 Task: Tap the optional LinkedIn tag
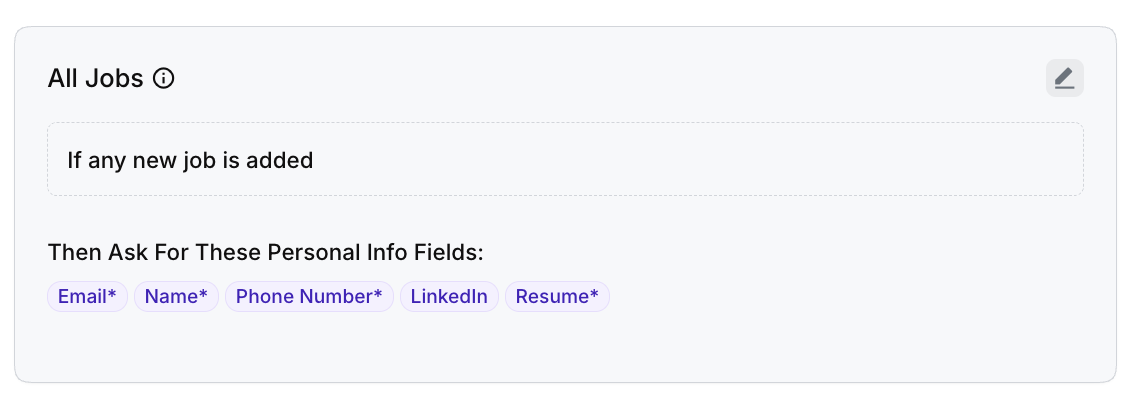click(x=449, y=297)
